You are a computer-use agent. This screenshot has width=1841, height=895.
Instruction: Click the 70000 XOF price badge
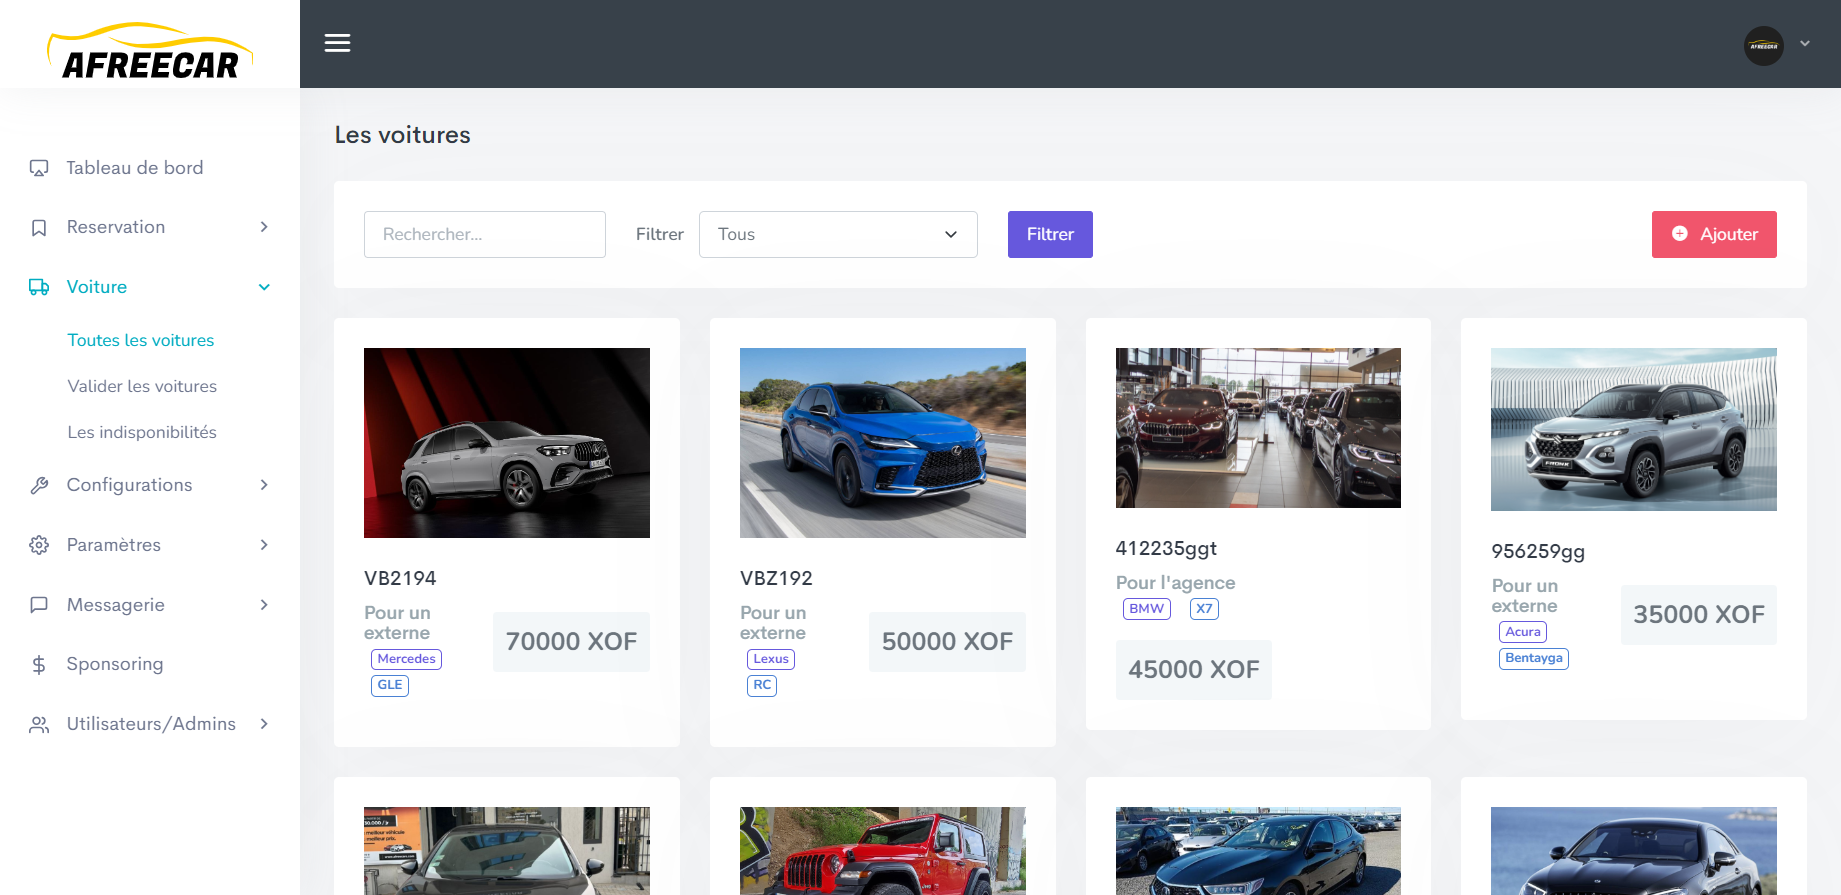tap(571, 642)
